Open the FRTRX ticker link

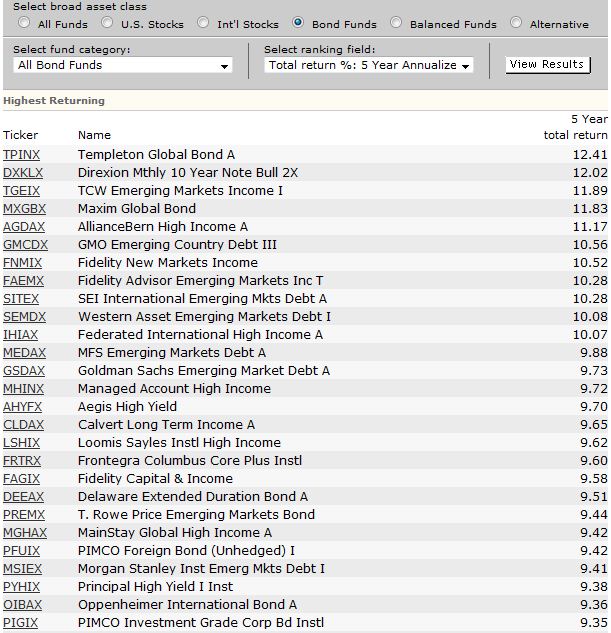pos(22,461)
